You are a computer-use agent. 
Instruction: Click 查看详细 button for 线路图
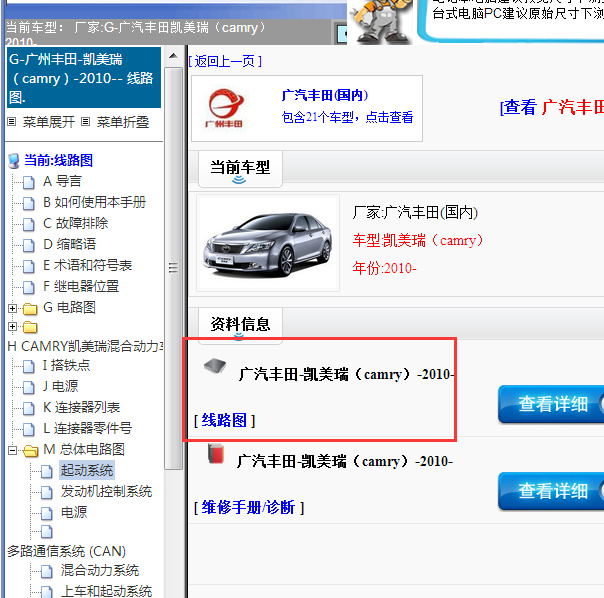point(551,404)
